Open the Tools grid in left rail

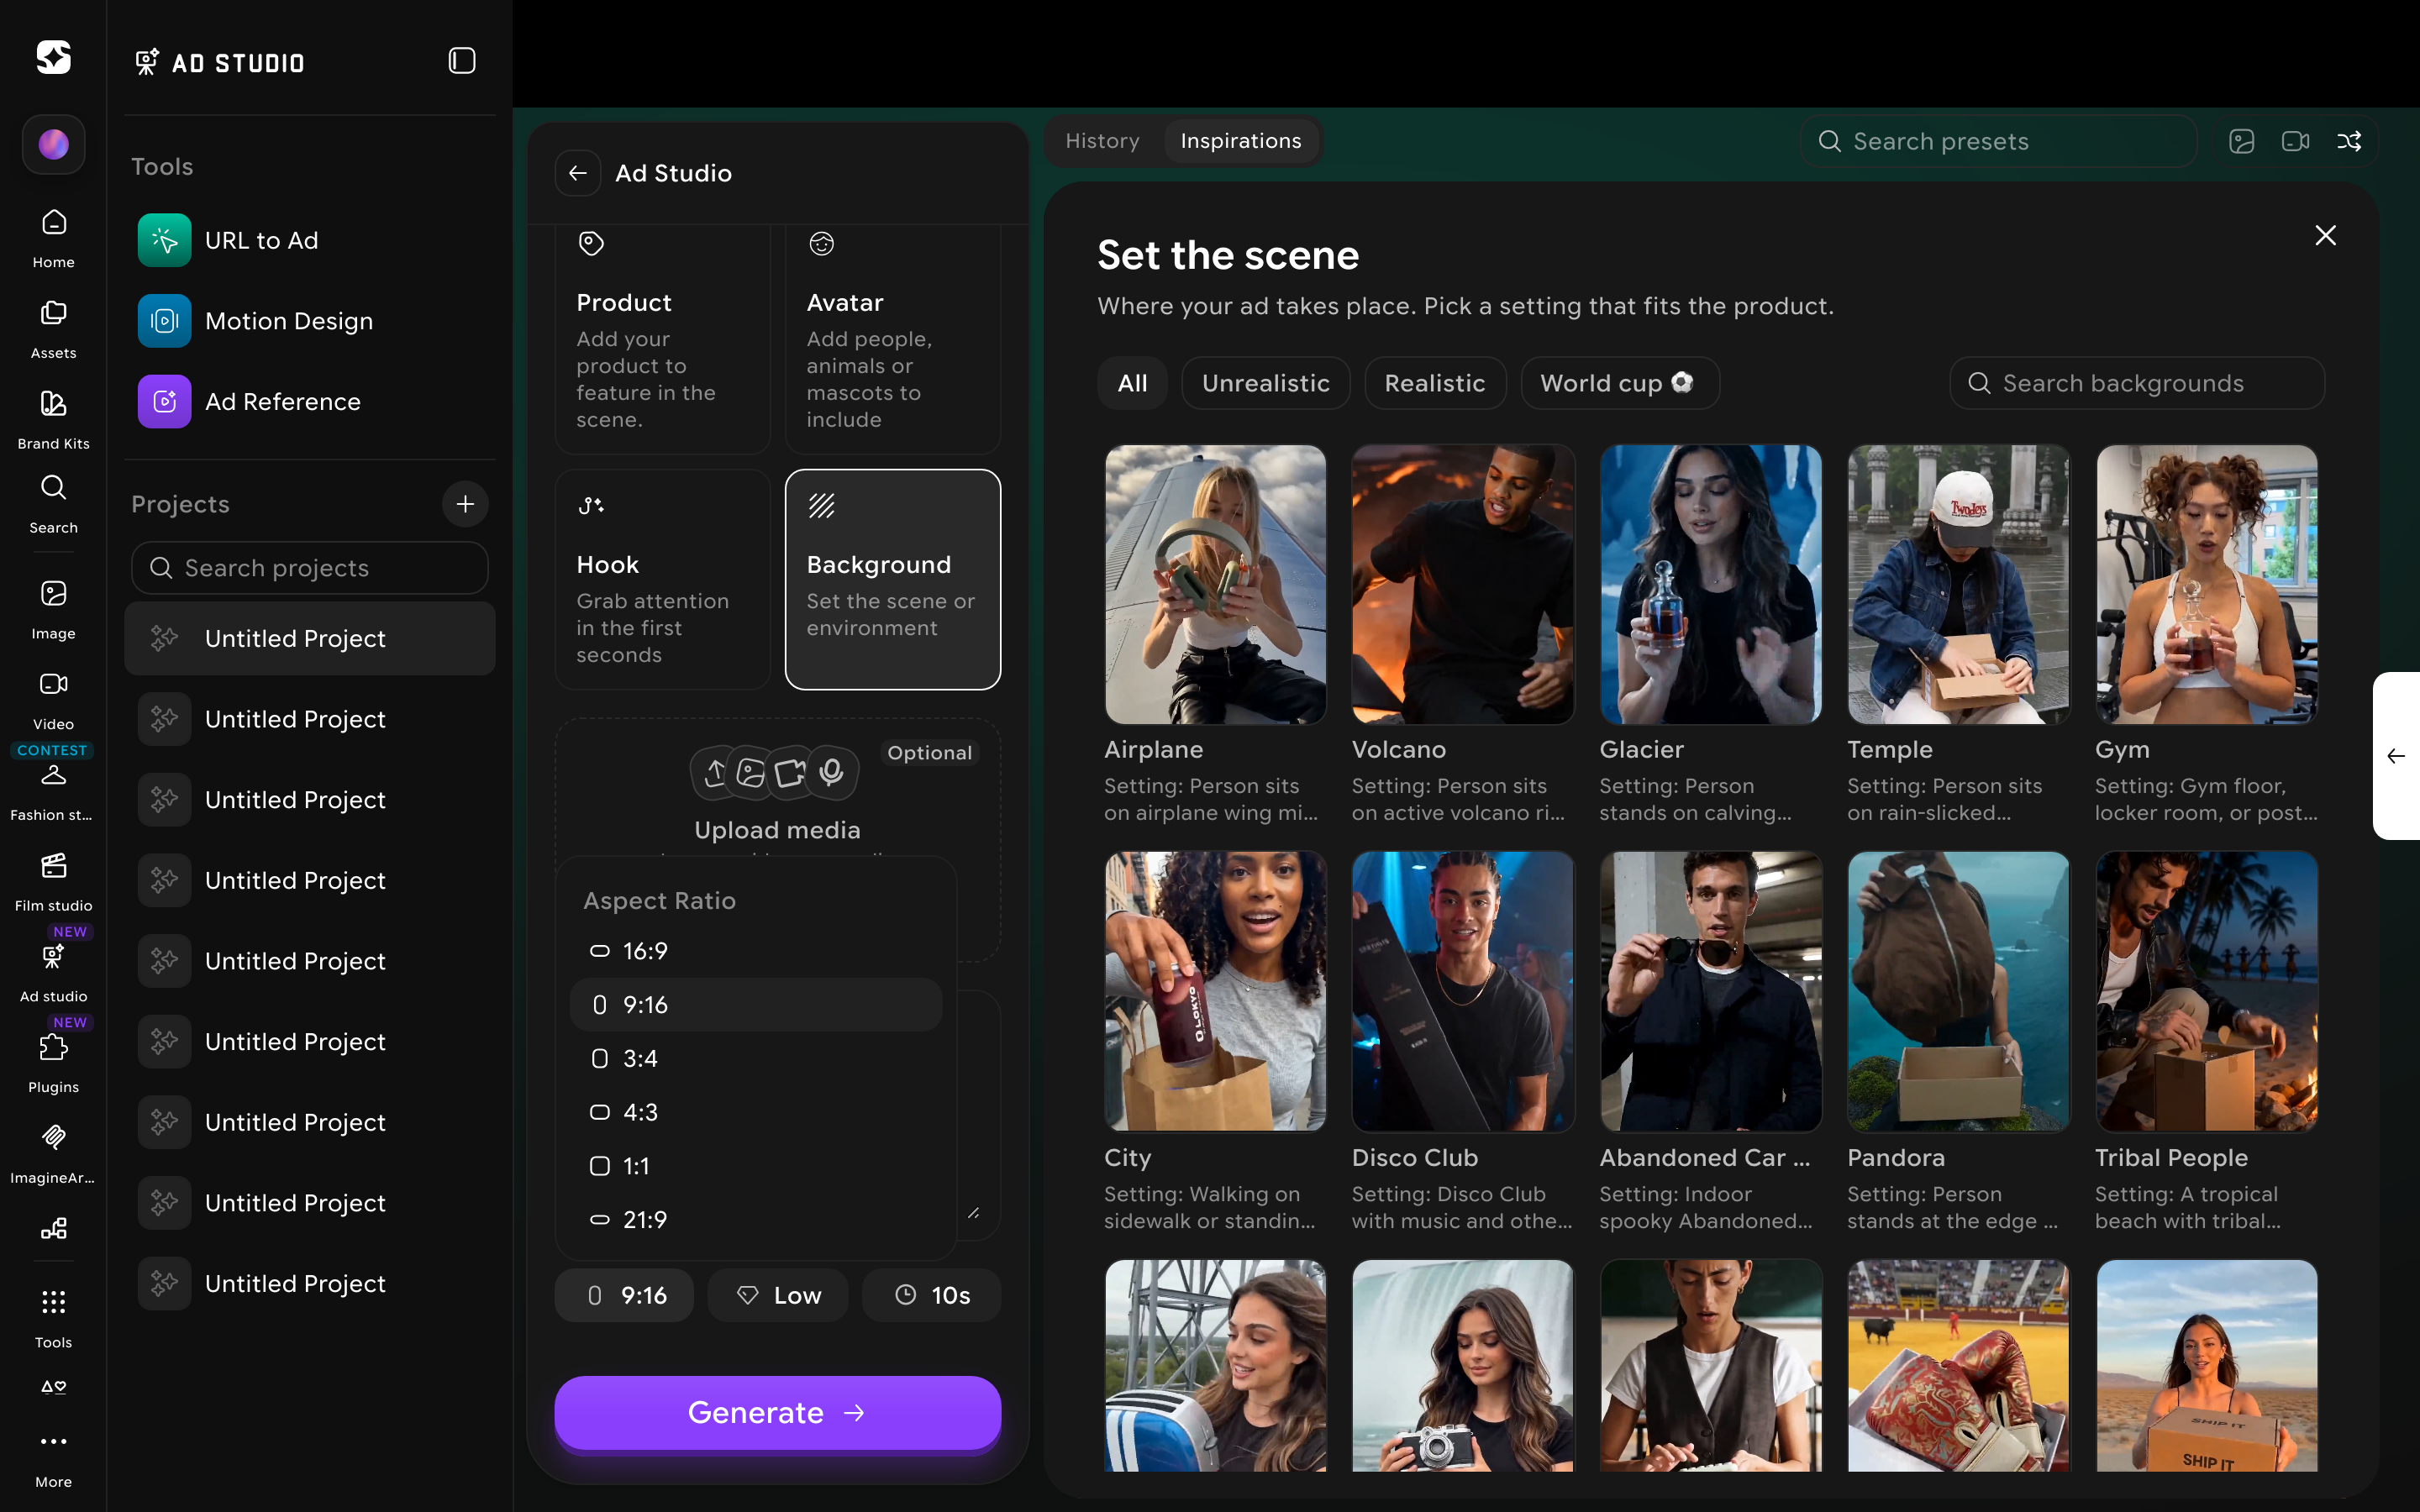coord(53,1318)
